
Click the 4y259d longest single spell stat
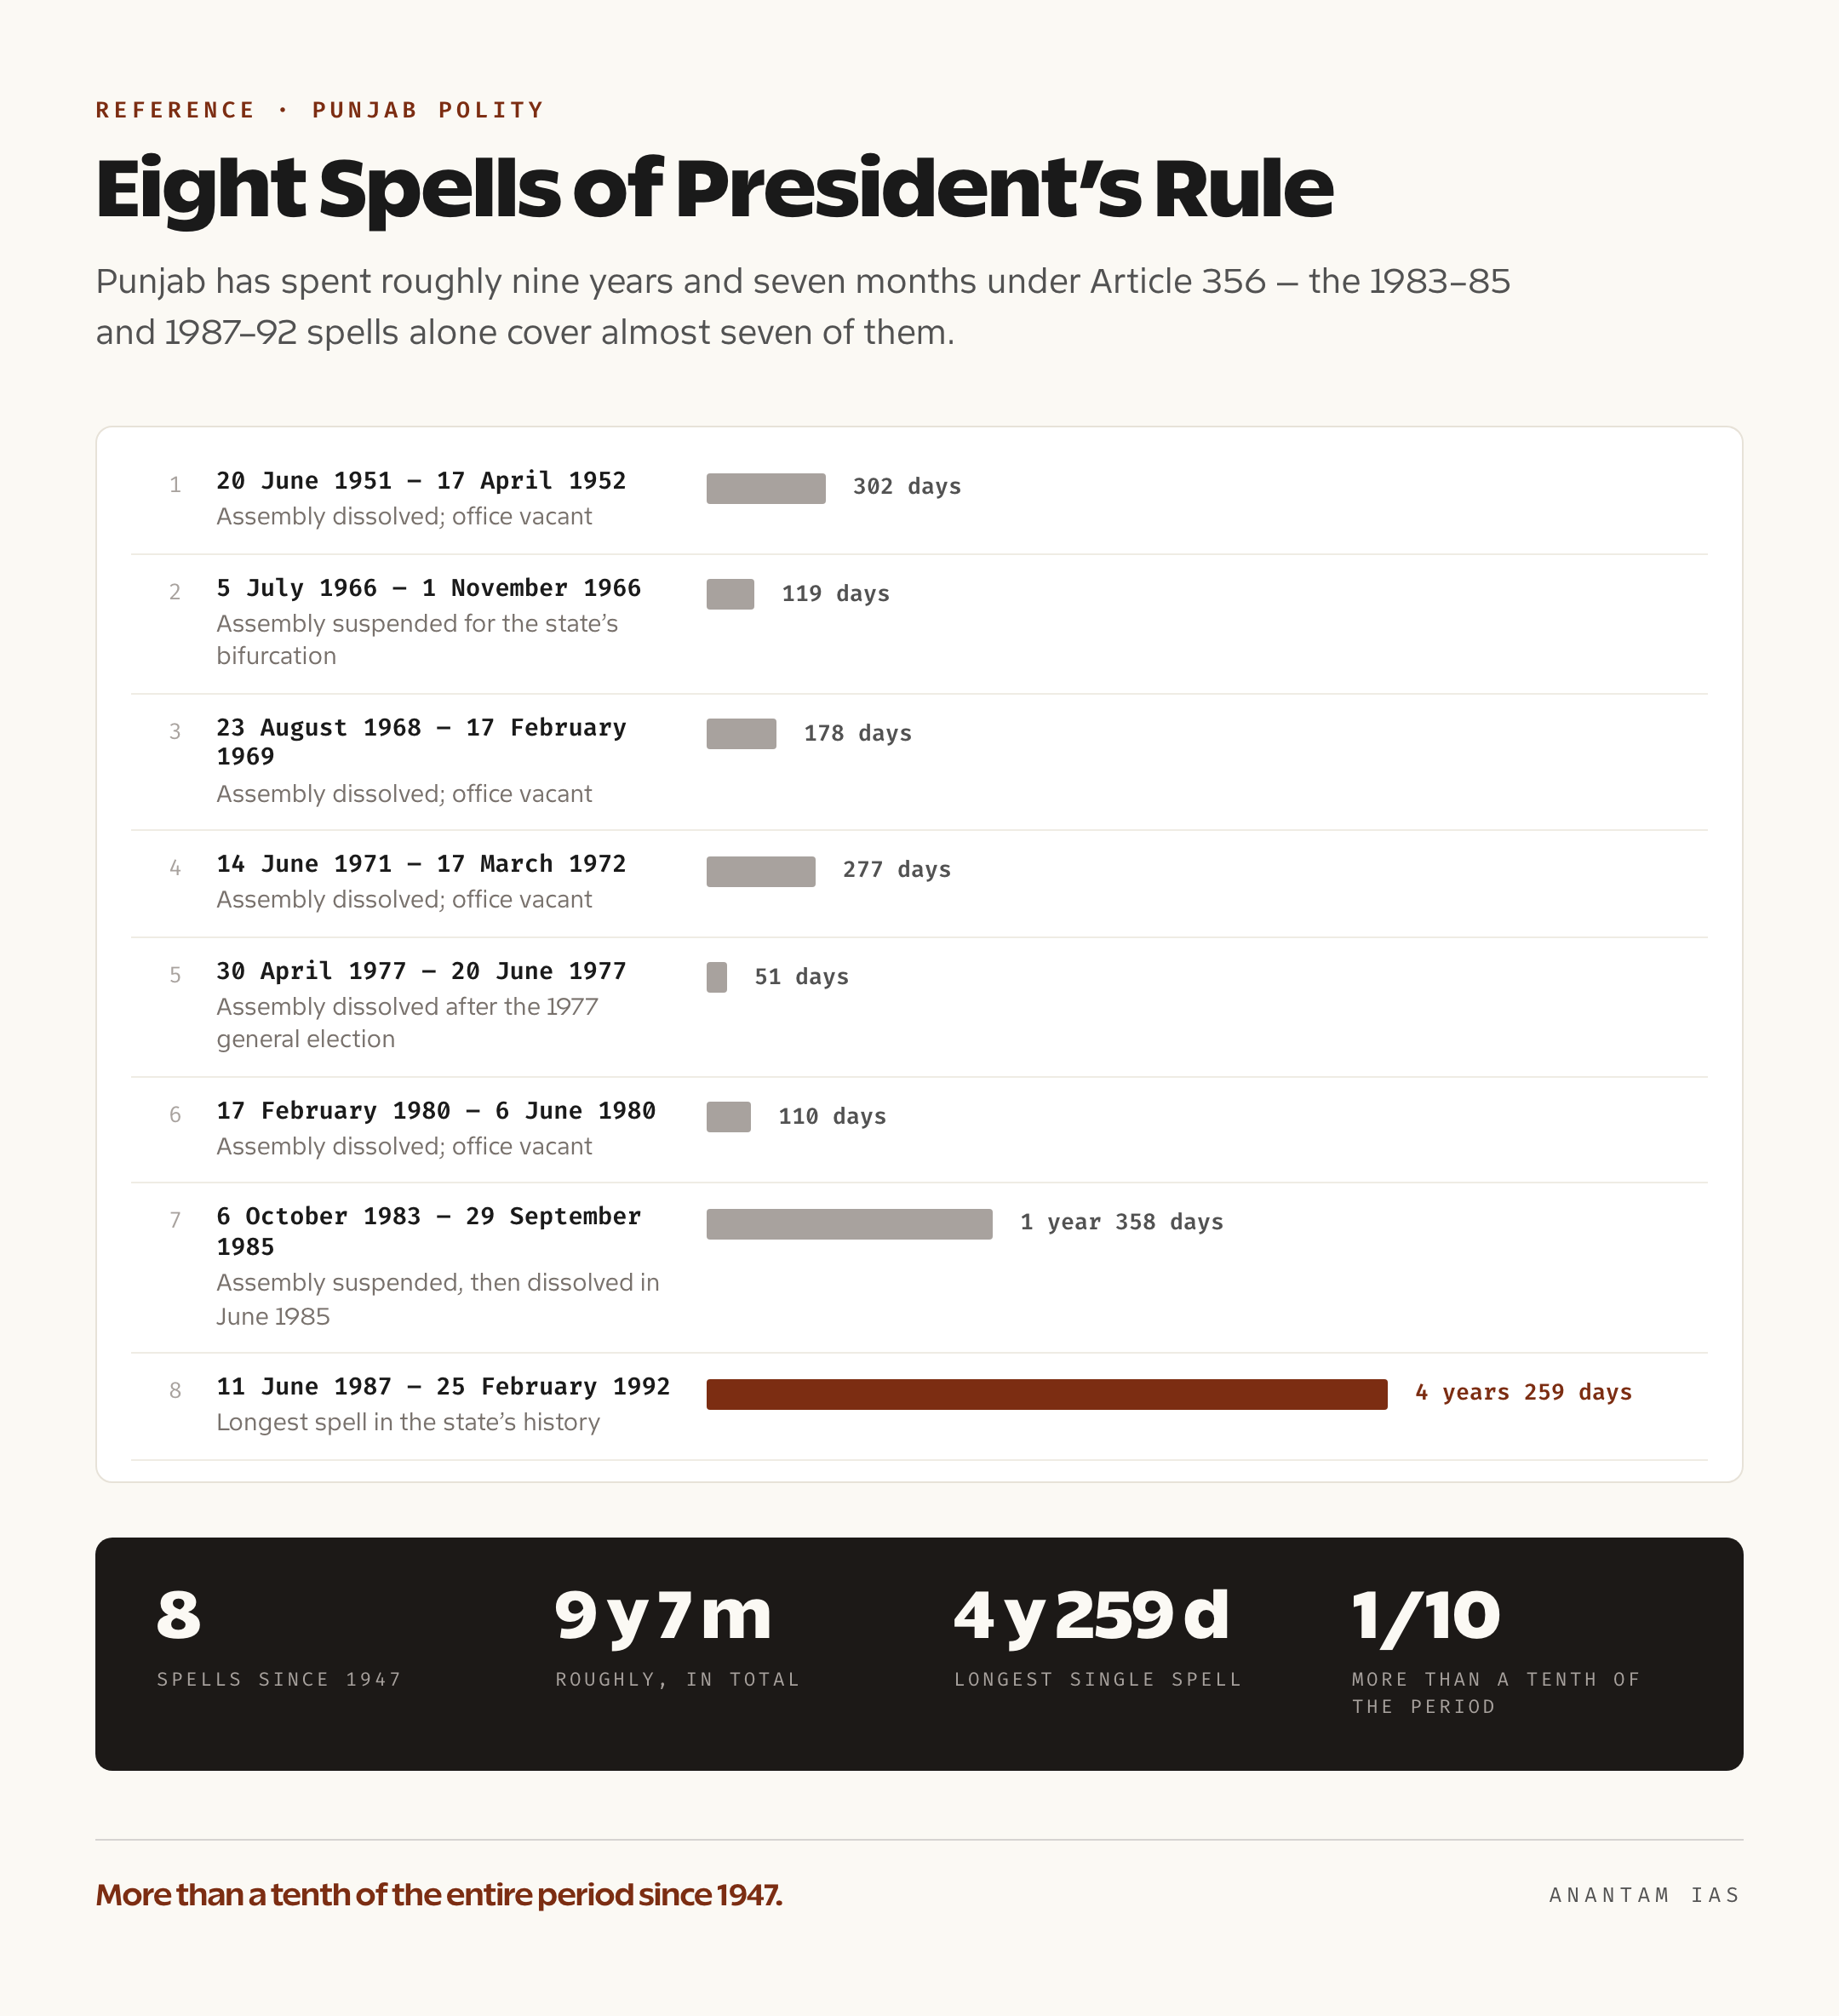coord(1091,1615)
